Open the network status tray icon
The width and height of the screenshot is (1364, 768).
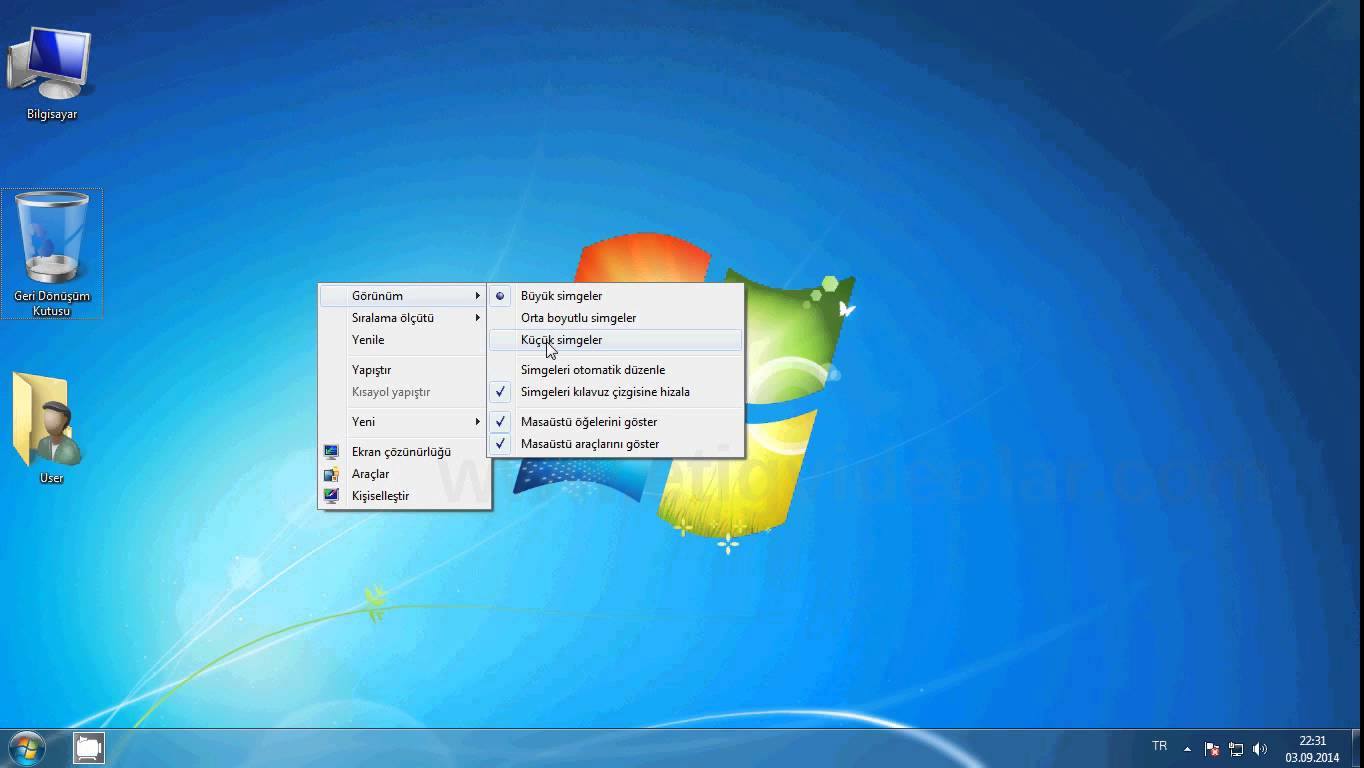(x=1236, y=748)
